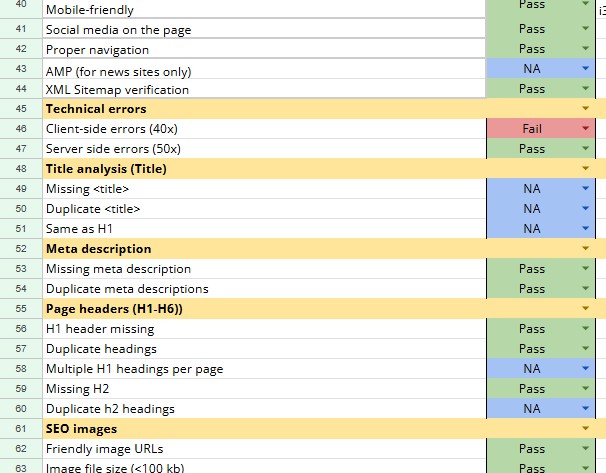Viewport: 606px width, 473px height.
Task: Select cell 'Mobile-friendly'
Action: pos(264,9)
